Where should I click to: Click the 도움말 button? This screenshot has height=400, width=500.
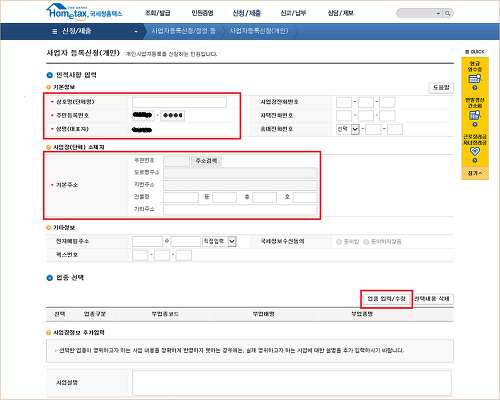click(441, 88)
